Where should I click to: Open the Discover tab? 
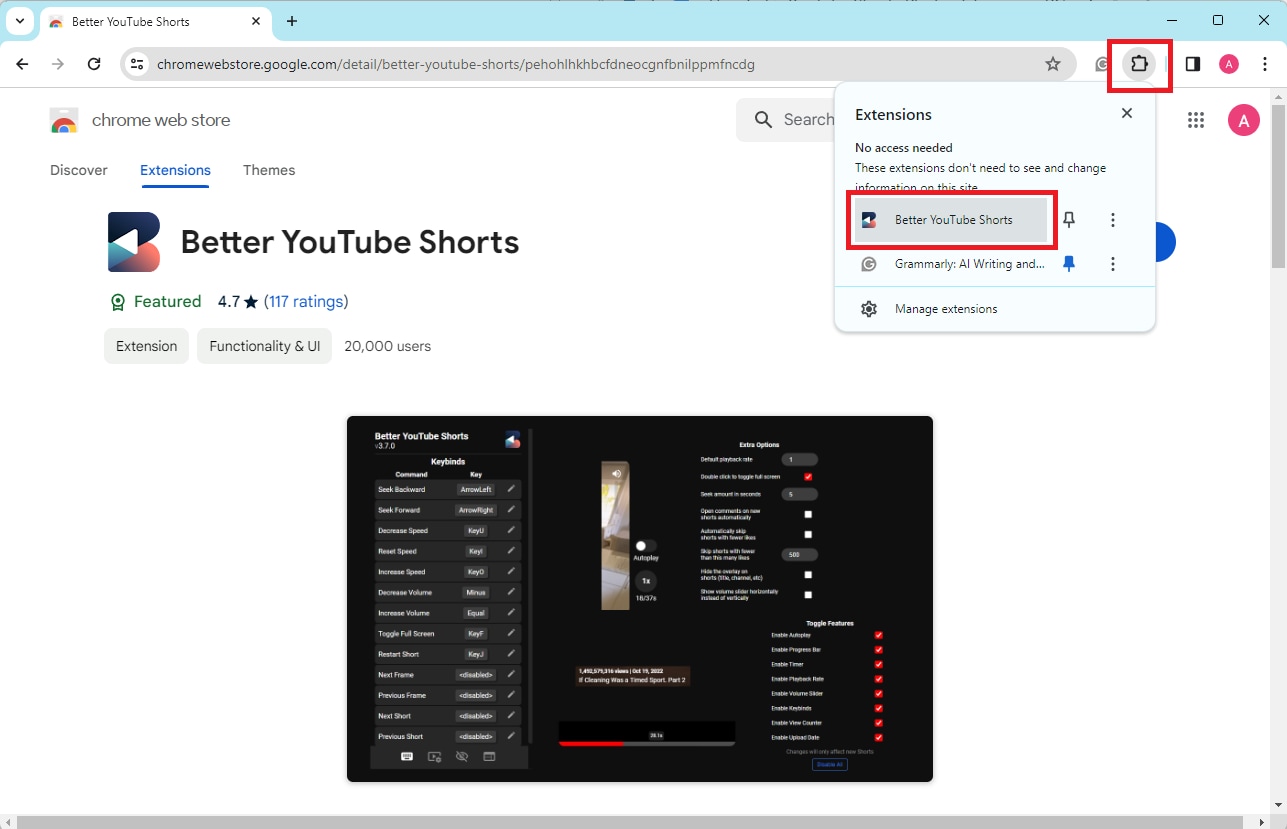click(79, 170)
